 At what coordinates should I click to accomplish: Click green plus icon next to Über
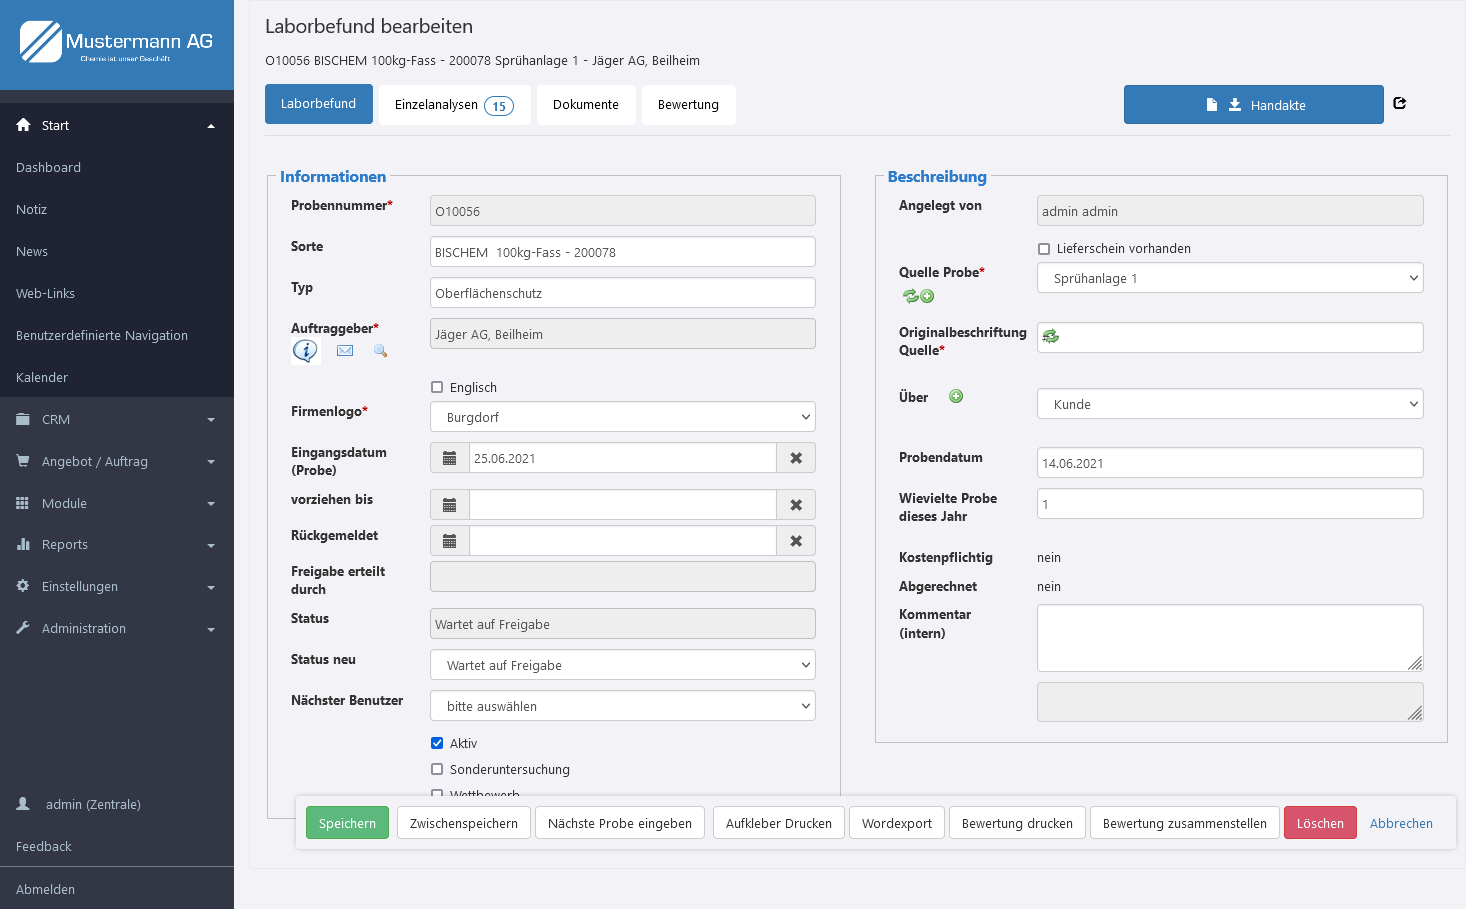coord(956,396)
